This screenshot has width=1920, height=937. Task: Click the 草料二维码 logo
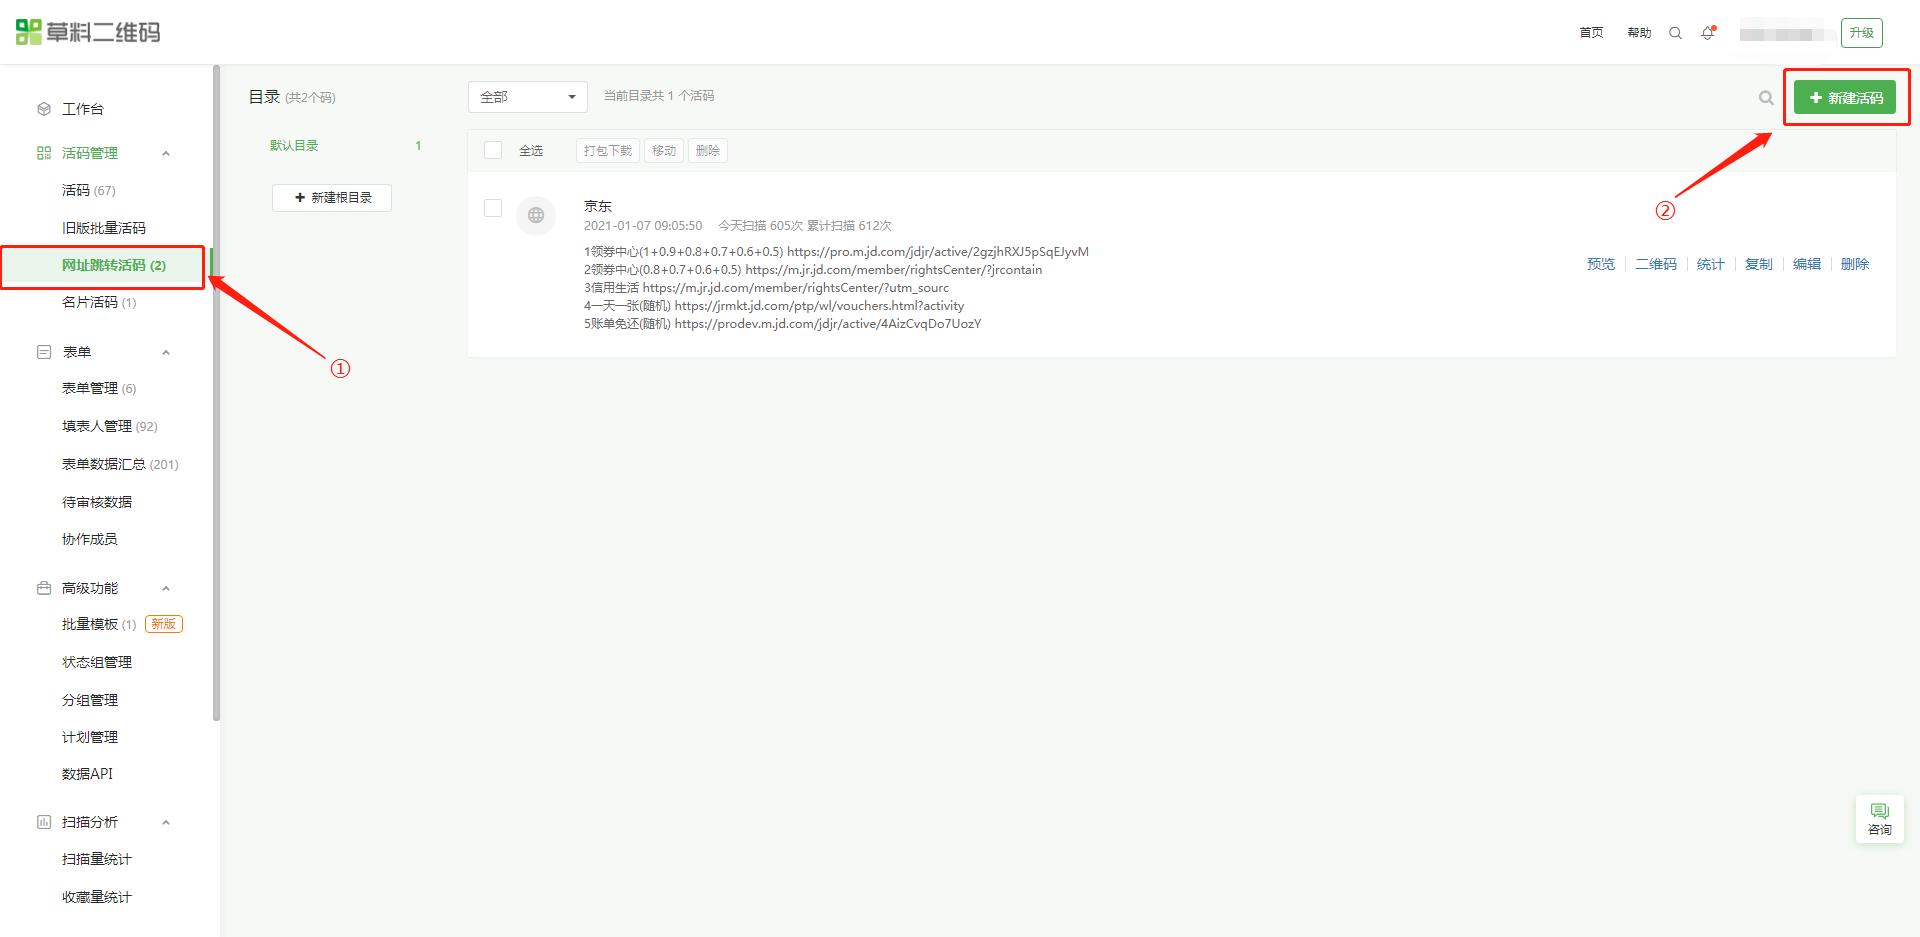88,32
